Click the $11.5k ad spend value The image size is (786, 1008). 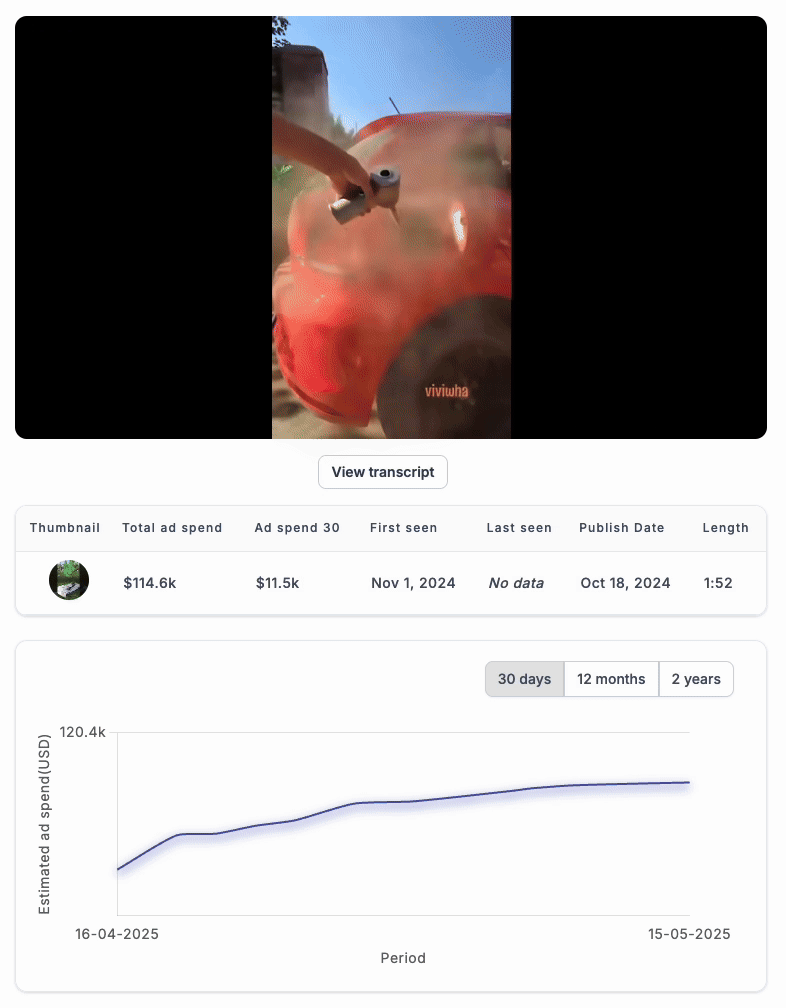pyautogui.click(x=278, y=583)
